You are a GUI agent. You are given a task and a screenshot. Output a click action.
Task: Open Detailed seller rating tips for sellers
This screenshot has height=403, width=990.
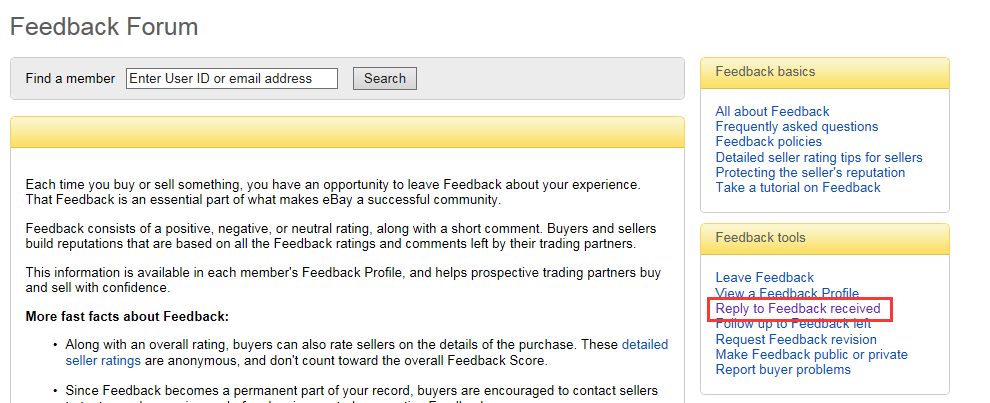coord(819,157)
